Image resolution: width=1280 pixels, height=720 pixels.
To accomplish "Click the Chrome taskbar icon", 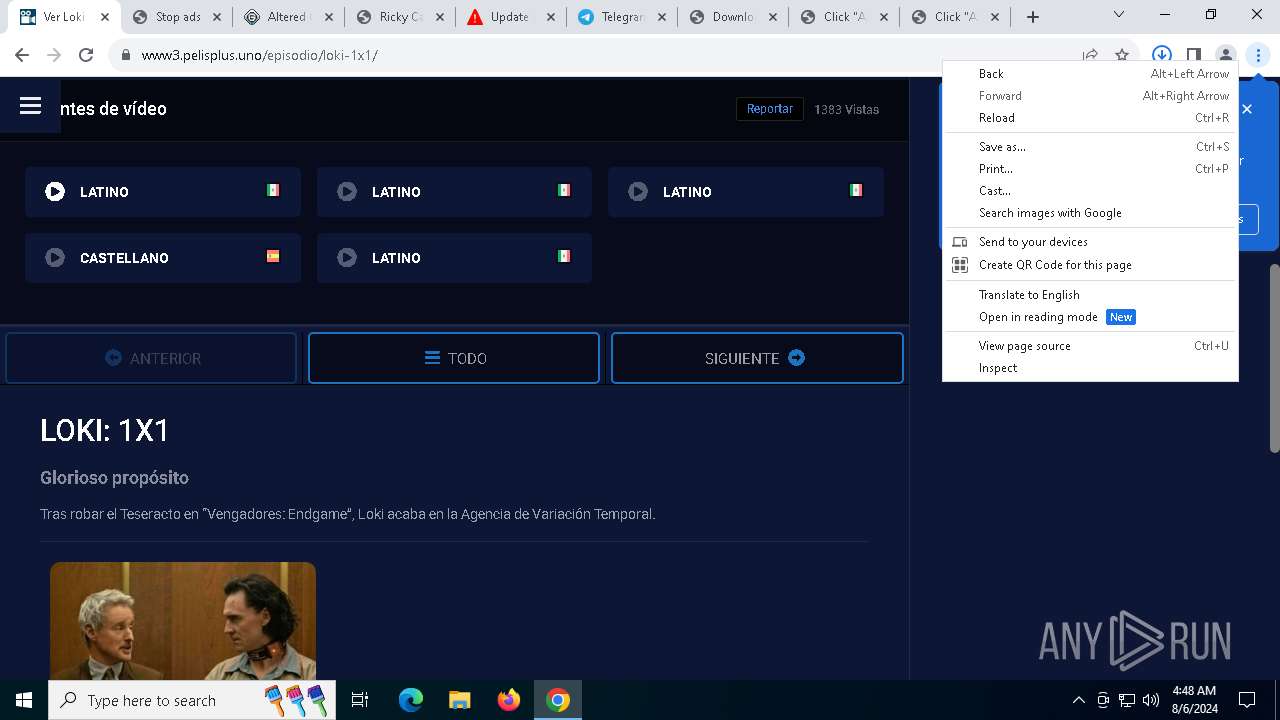I will click(558, 700).
